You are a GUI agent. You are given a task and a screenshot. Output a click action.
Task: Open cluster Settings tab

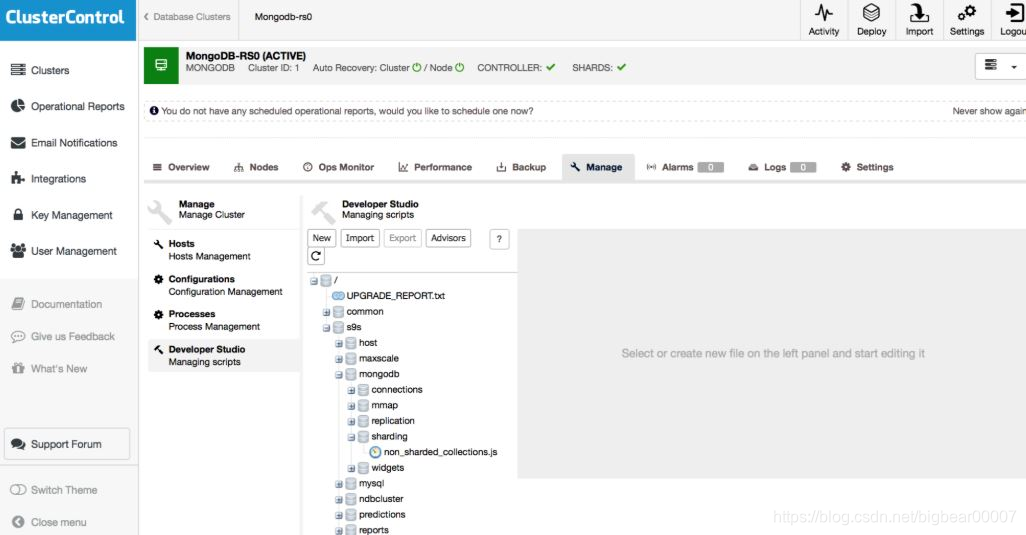pyautogui.click(x=867, y=167)
